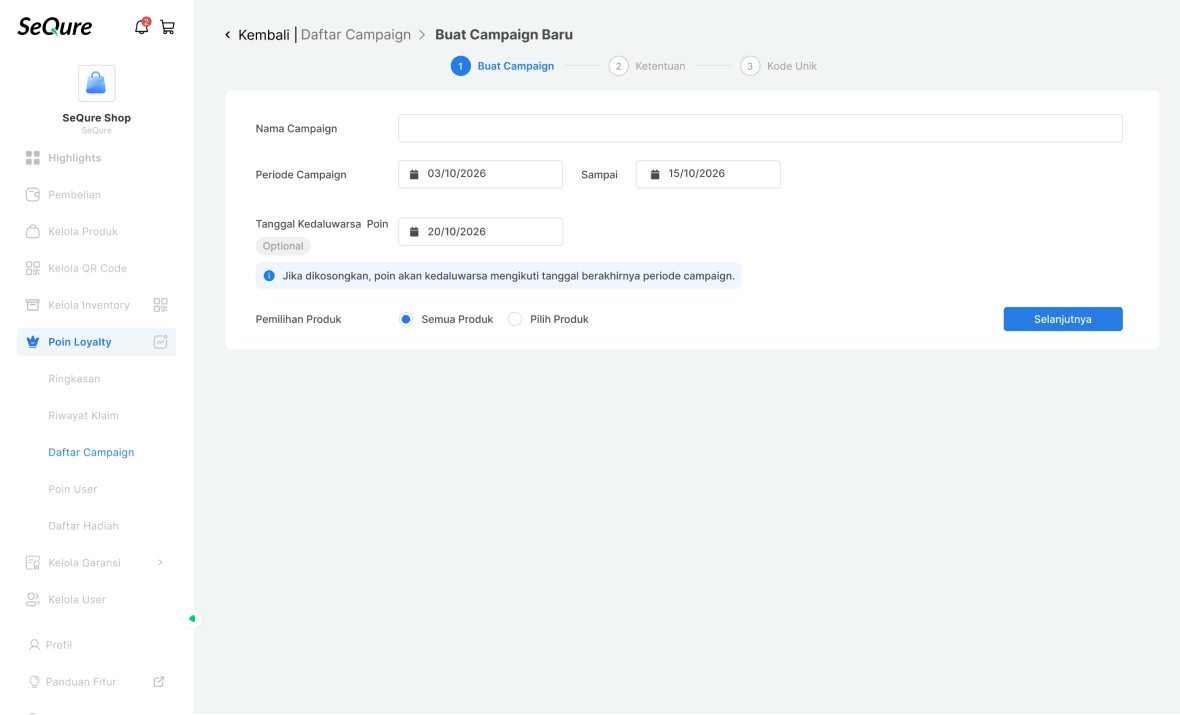Screen dimensions: 1180x715
Task: Open the start date 03/10/2026 picker
Action: 480,174
